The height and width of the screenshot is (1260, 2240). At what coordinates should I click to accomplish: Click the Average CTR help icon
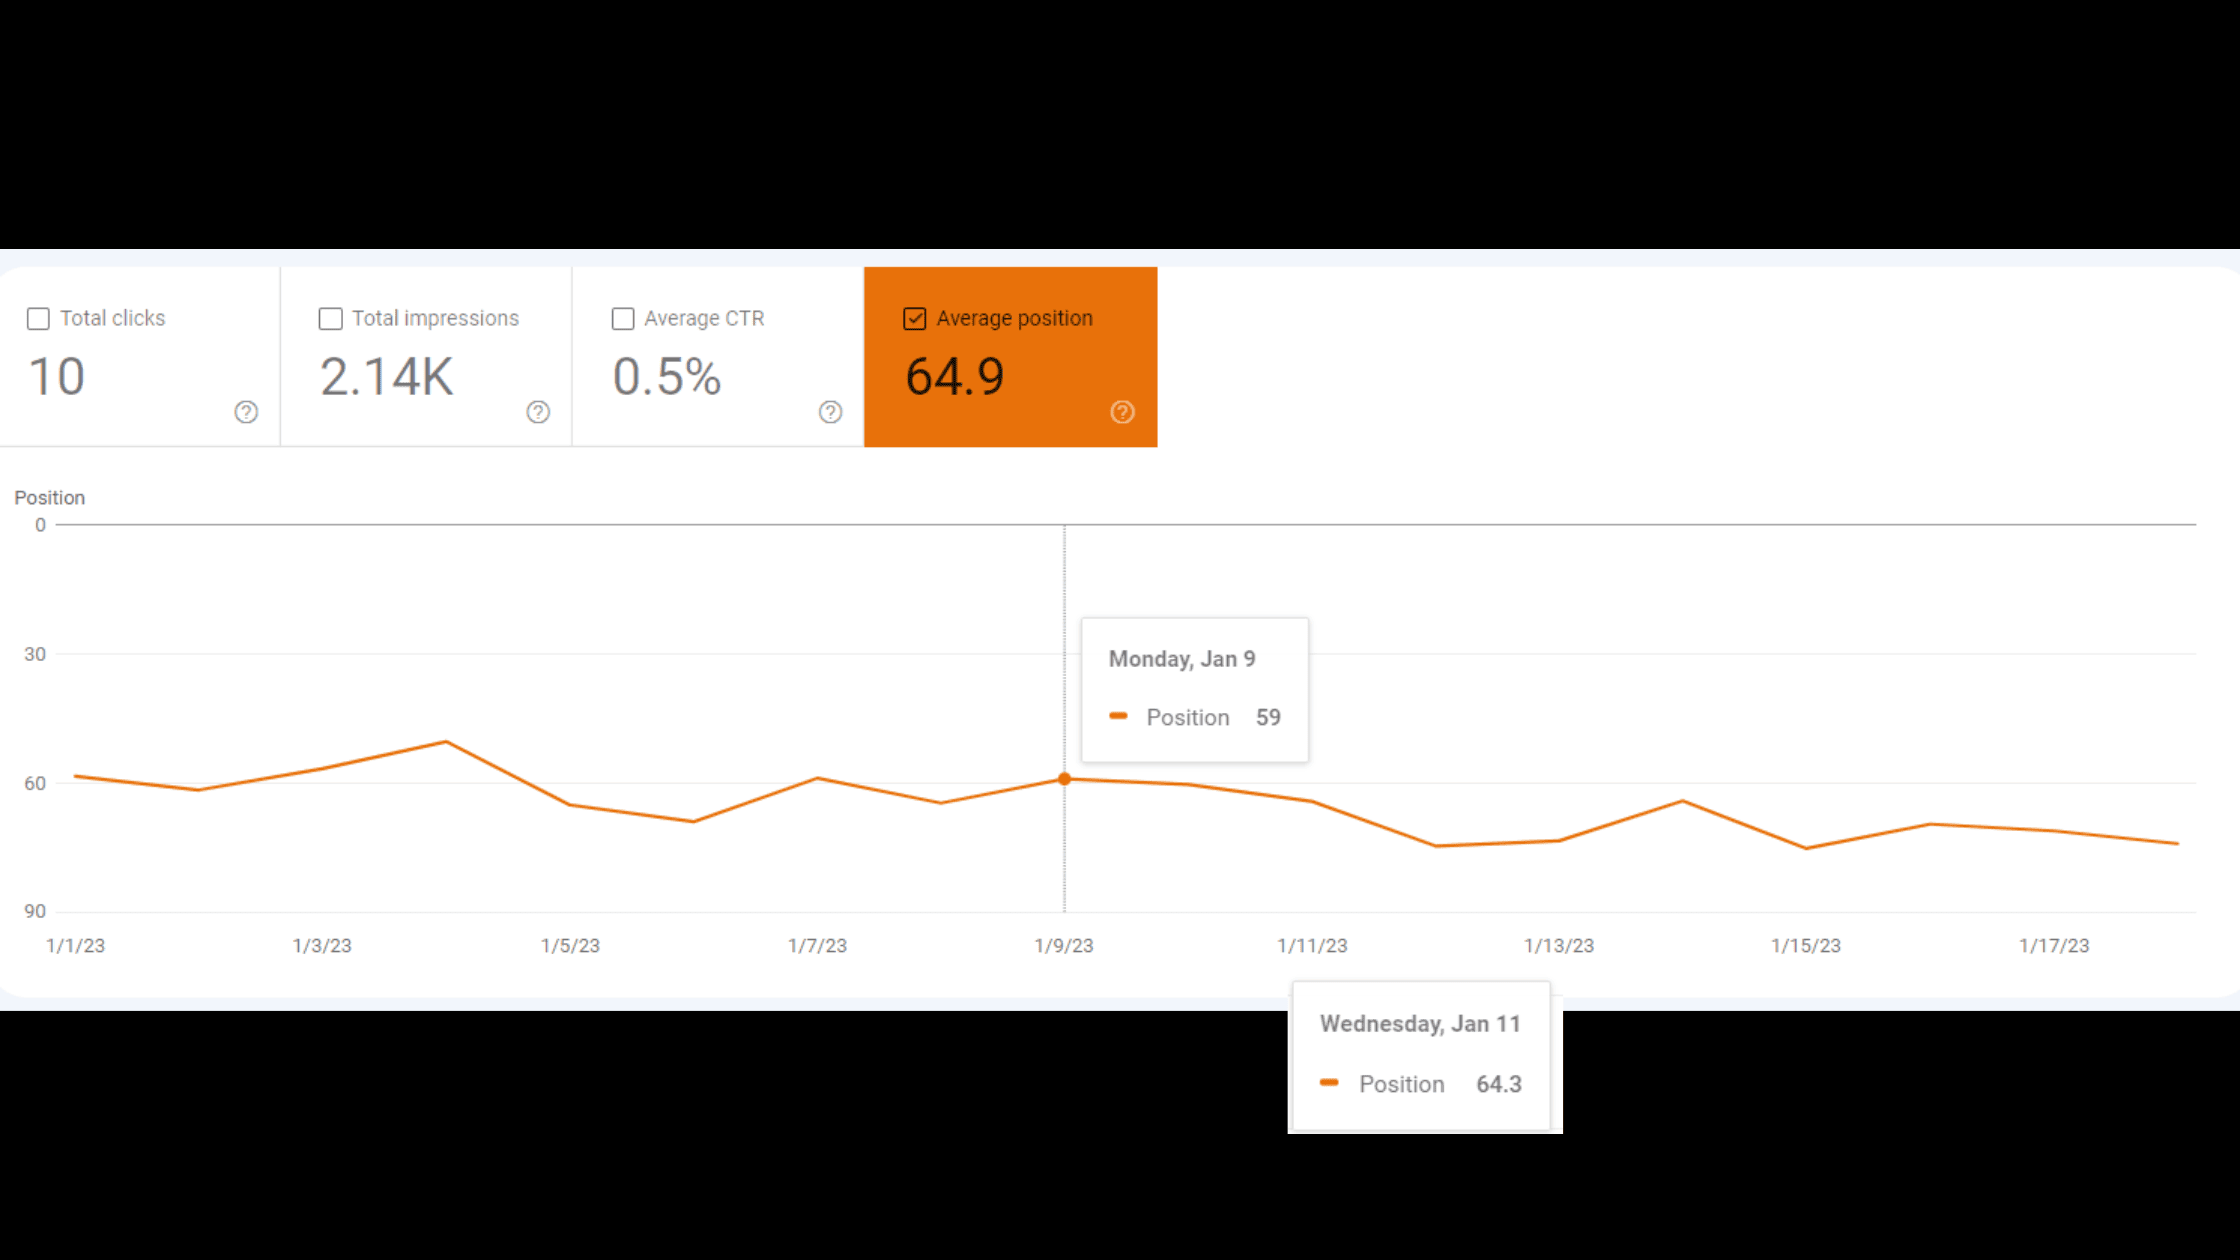[x=829, y=411]
